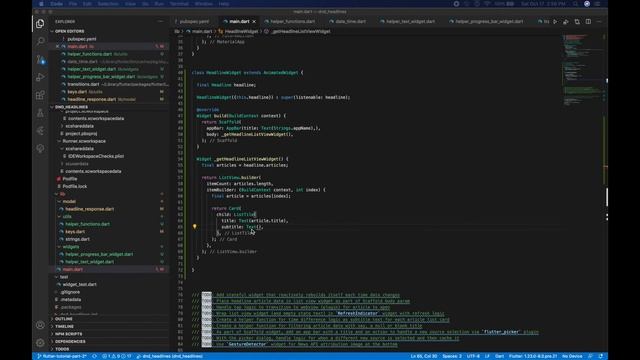Open the Explorer view in the activity bar
Viewport: 640px width, 360px height.
click(40, 24)
